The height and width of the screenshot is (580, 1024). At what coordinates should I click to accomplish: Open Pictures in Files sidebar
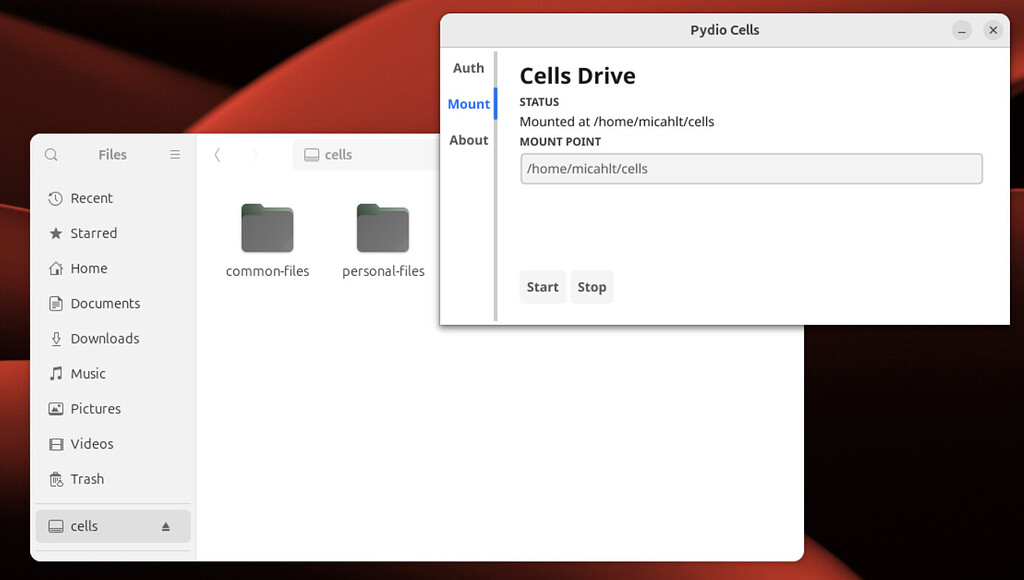tap(113, 409)
